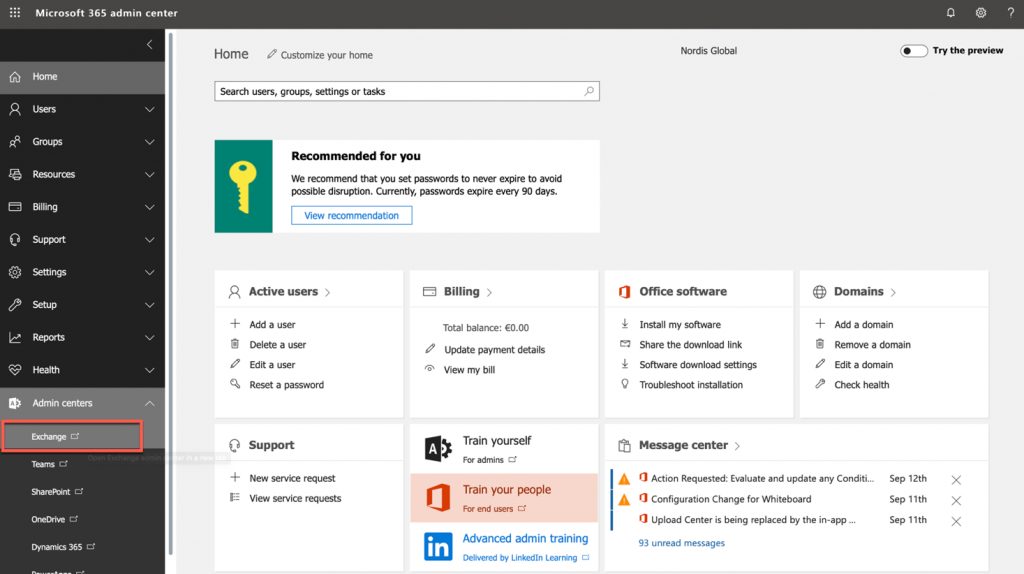
Task: Open the app launcher waffle icon
Action: (14, 12)
